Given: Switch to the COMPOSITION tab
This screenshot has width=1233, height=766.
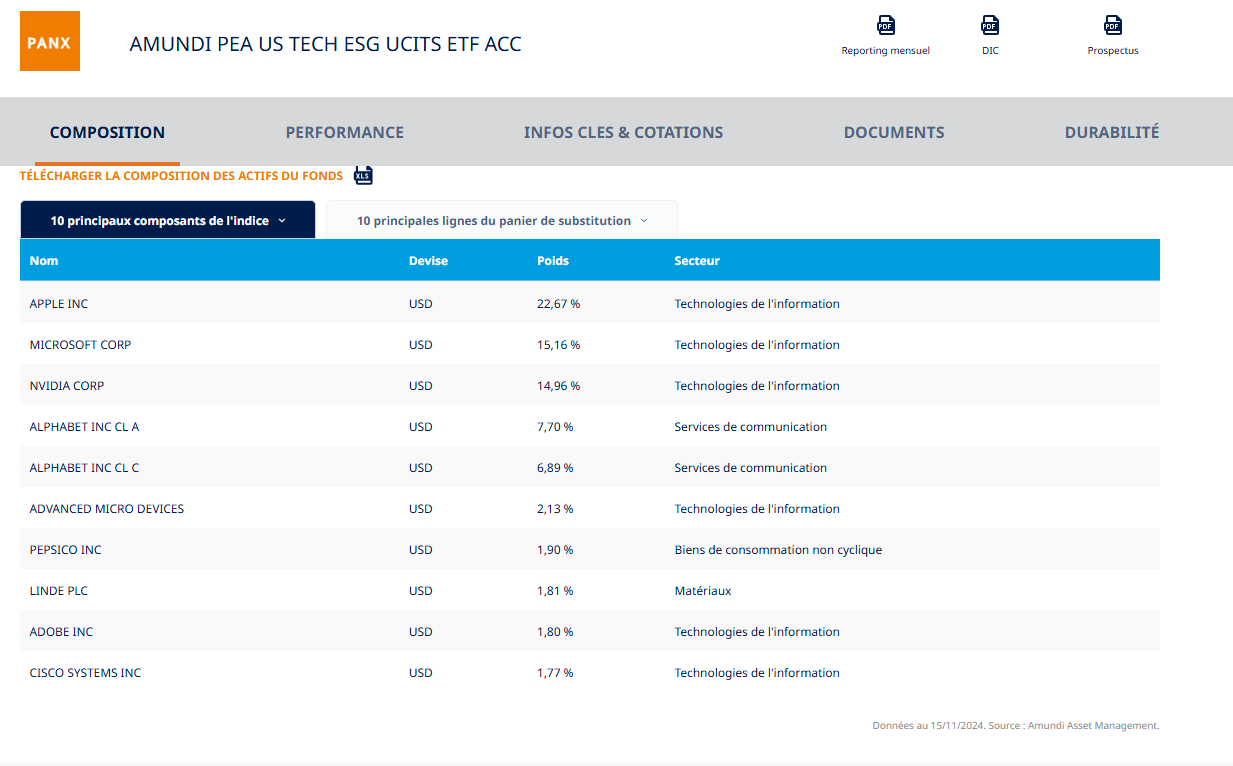Looking at the screenshot, I should [107, 132].
